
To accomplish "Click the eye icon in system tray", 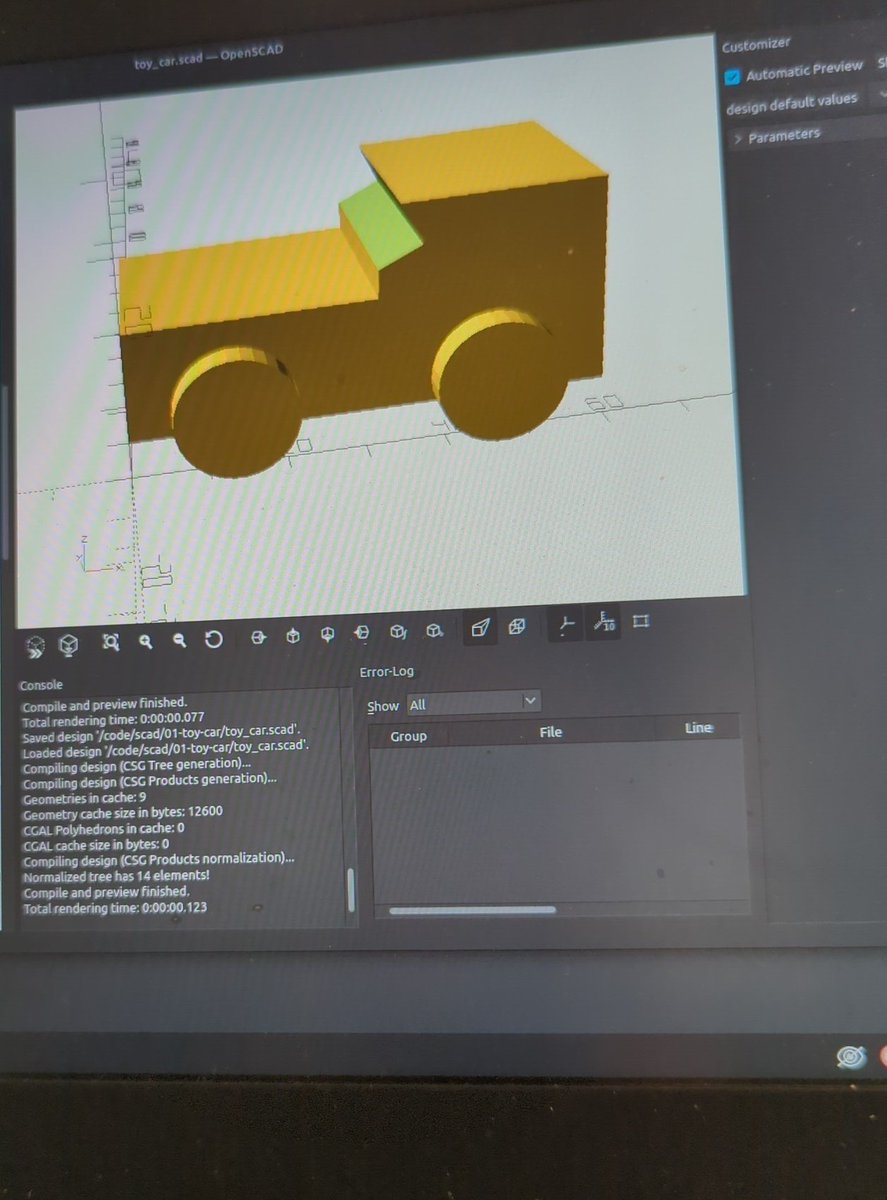I will click(x=851, y=1058).
